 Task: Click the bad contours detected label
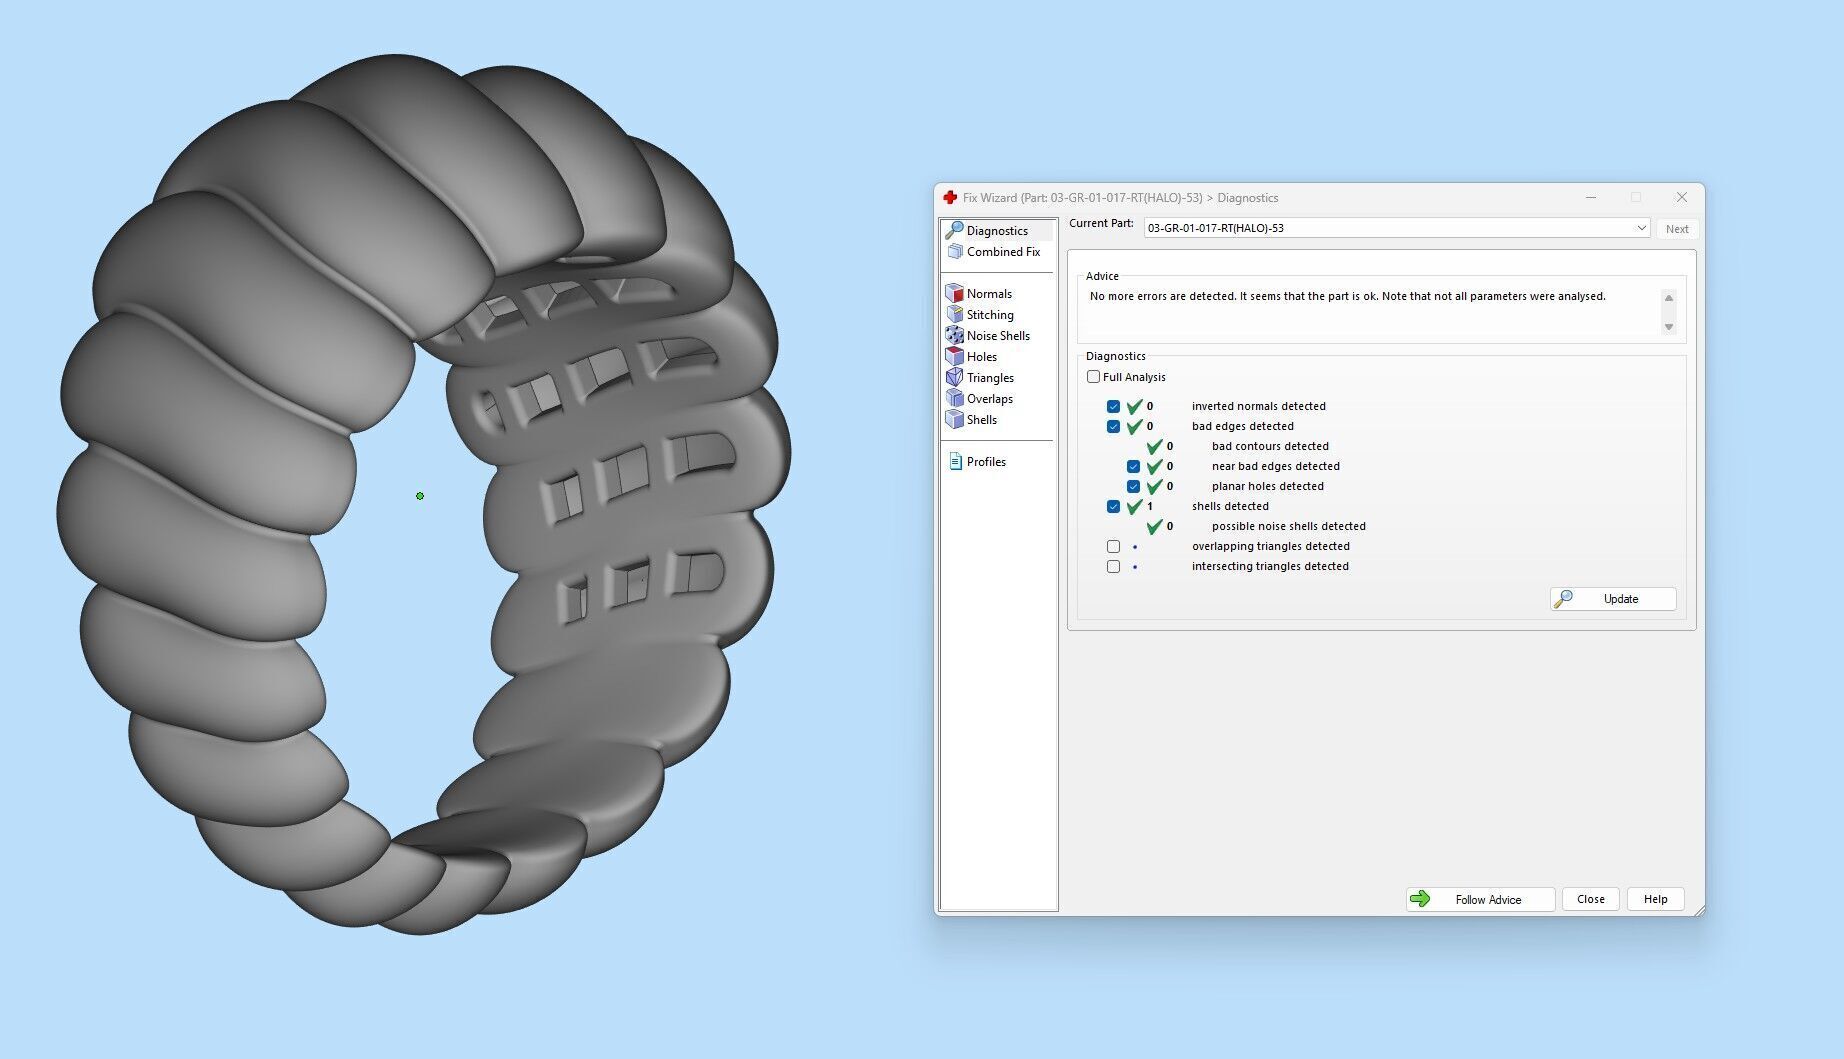pyautogui.click(x=1270, y=446)
